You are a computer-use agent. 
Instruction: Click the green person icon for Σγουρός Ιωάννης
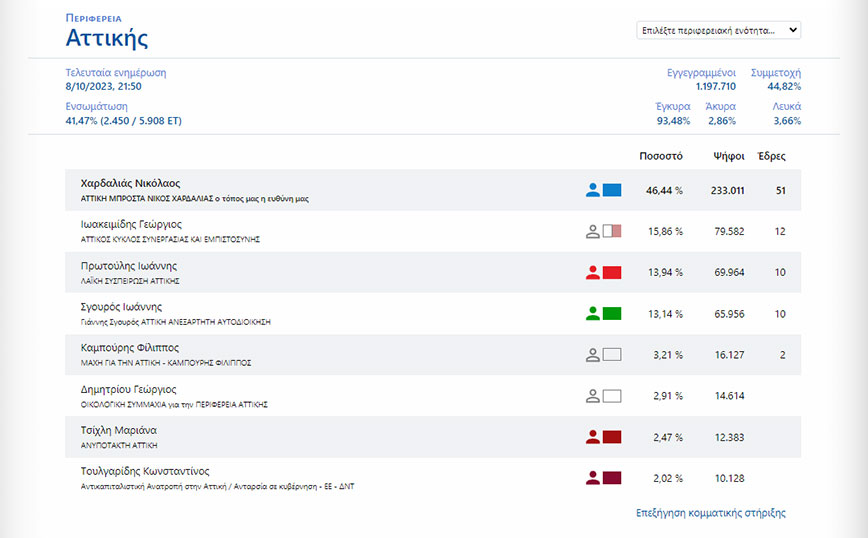point(592,313)
